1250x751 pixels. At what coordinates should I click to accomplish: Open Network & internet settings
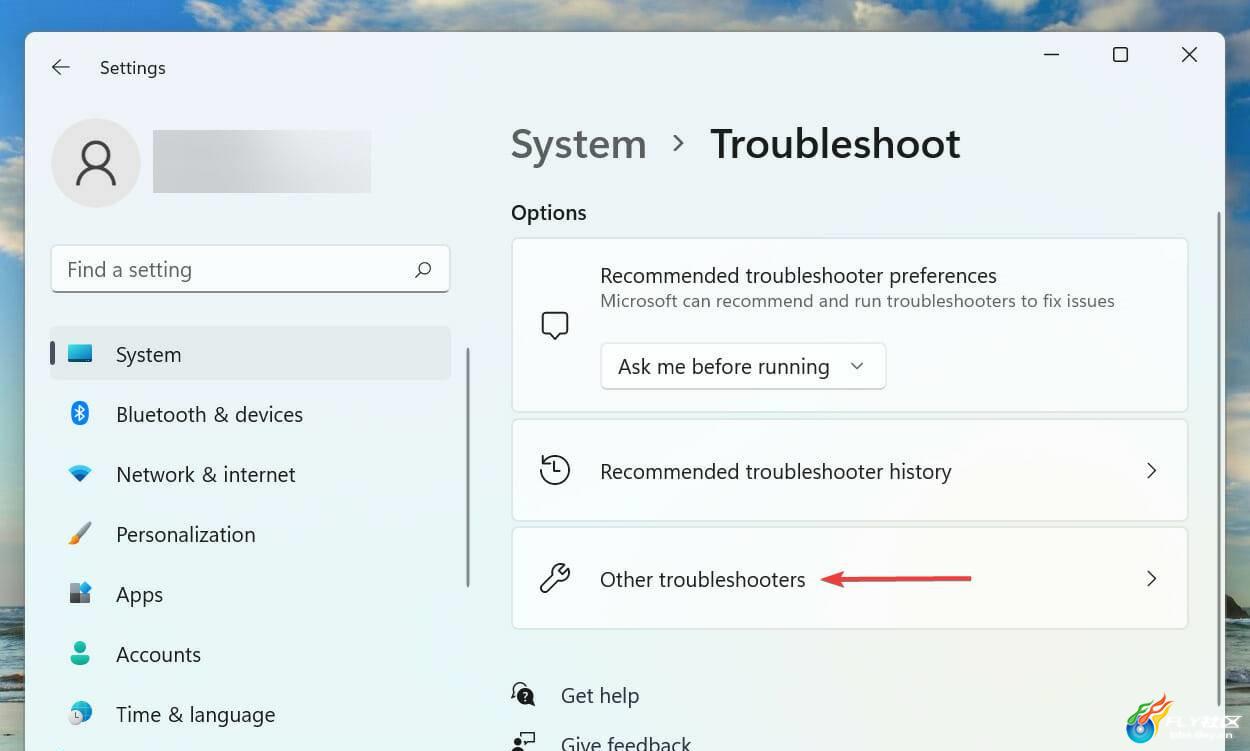[x=250, y=474]
